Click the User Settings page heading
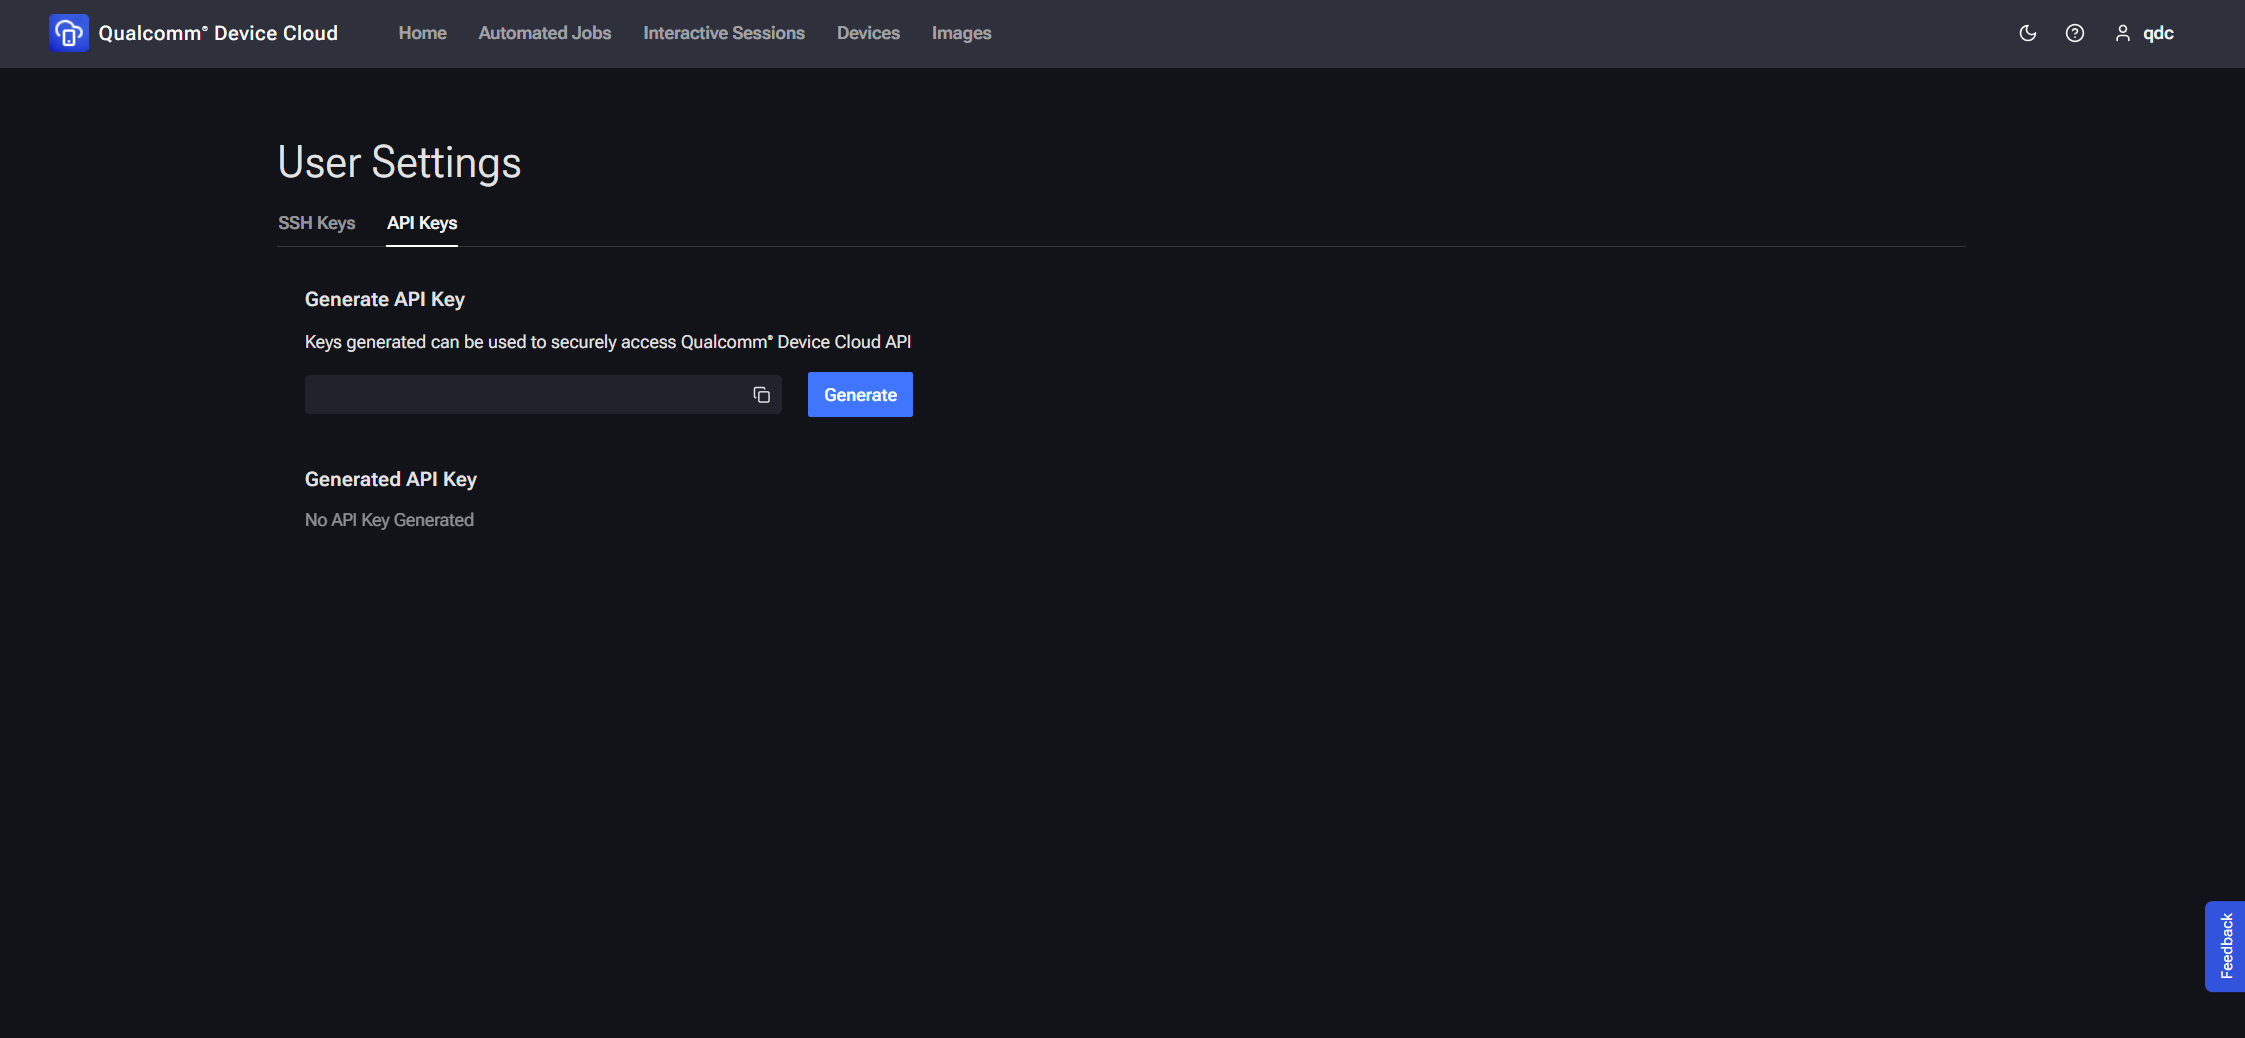The image size is (2245, 1038). pyautogui.click(x=399, y=162)
